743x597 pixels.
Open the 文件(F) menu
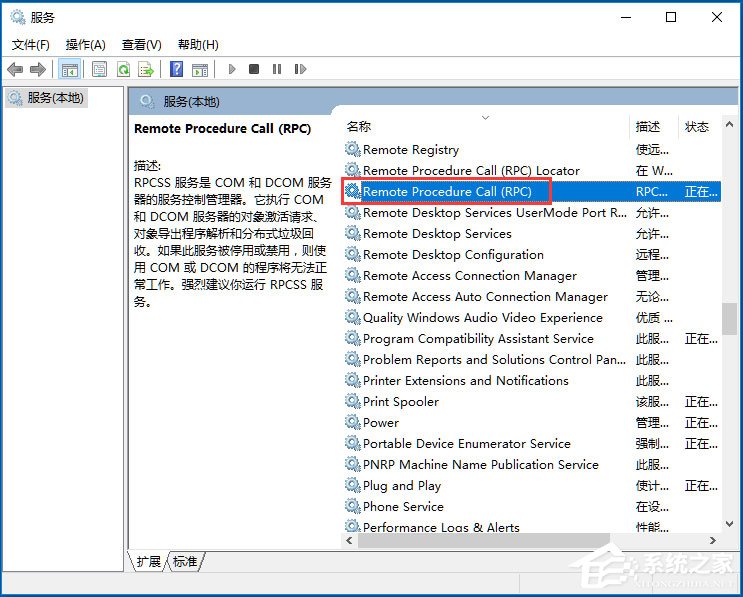[x=30, y=45]
